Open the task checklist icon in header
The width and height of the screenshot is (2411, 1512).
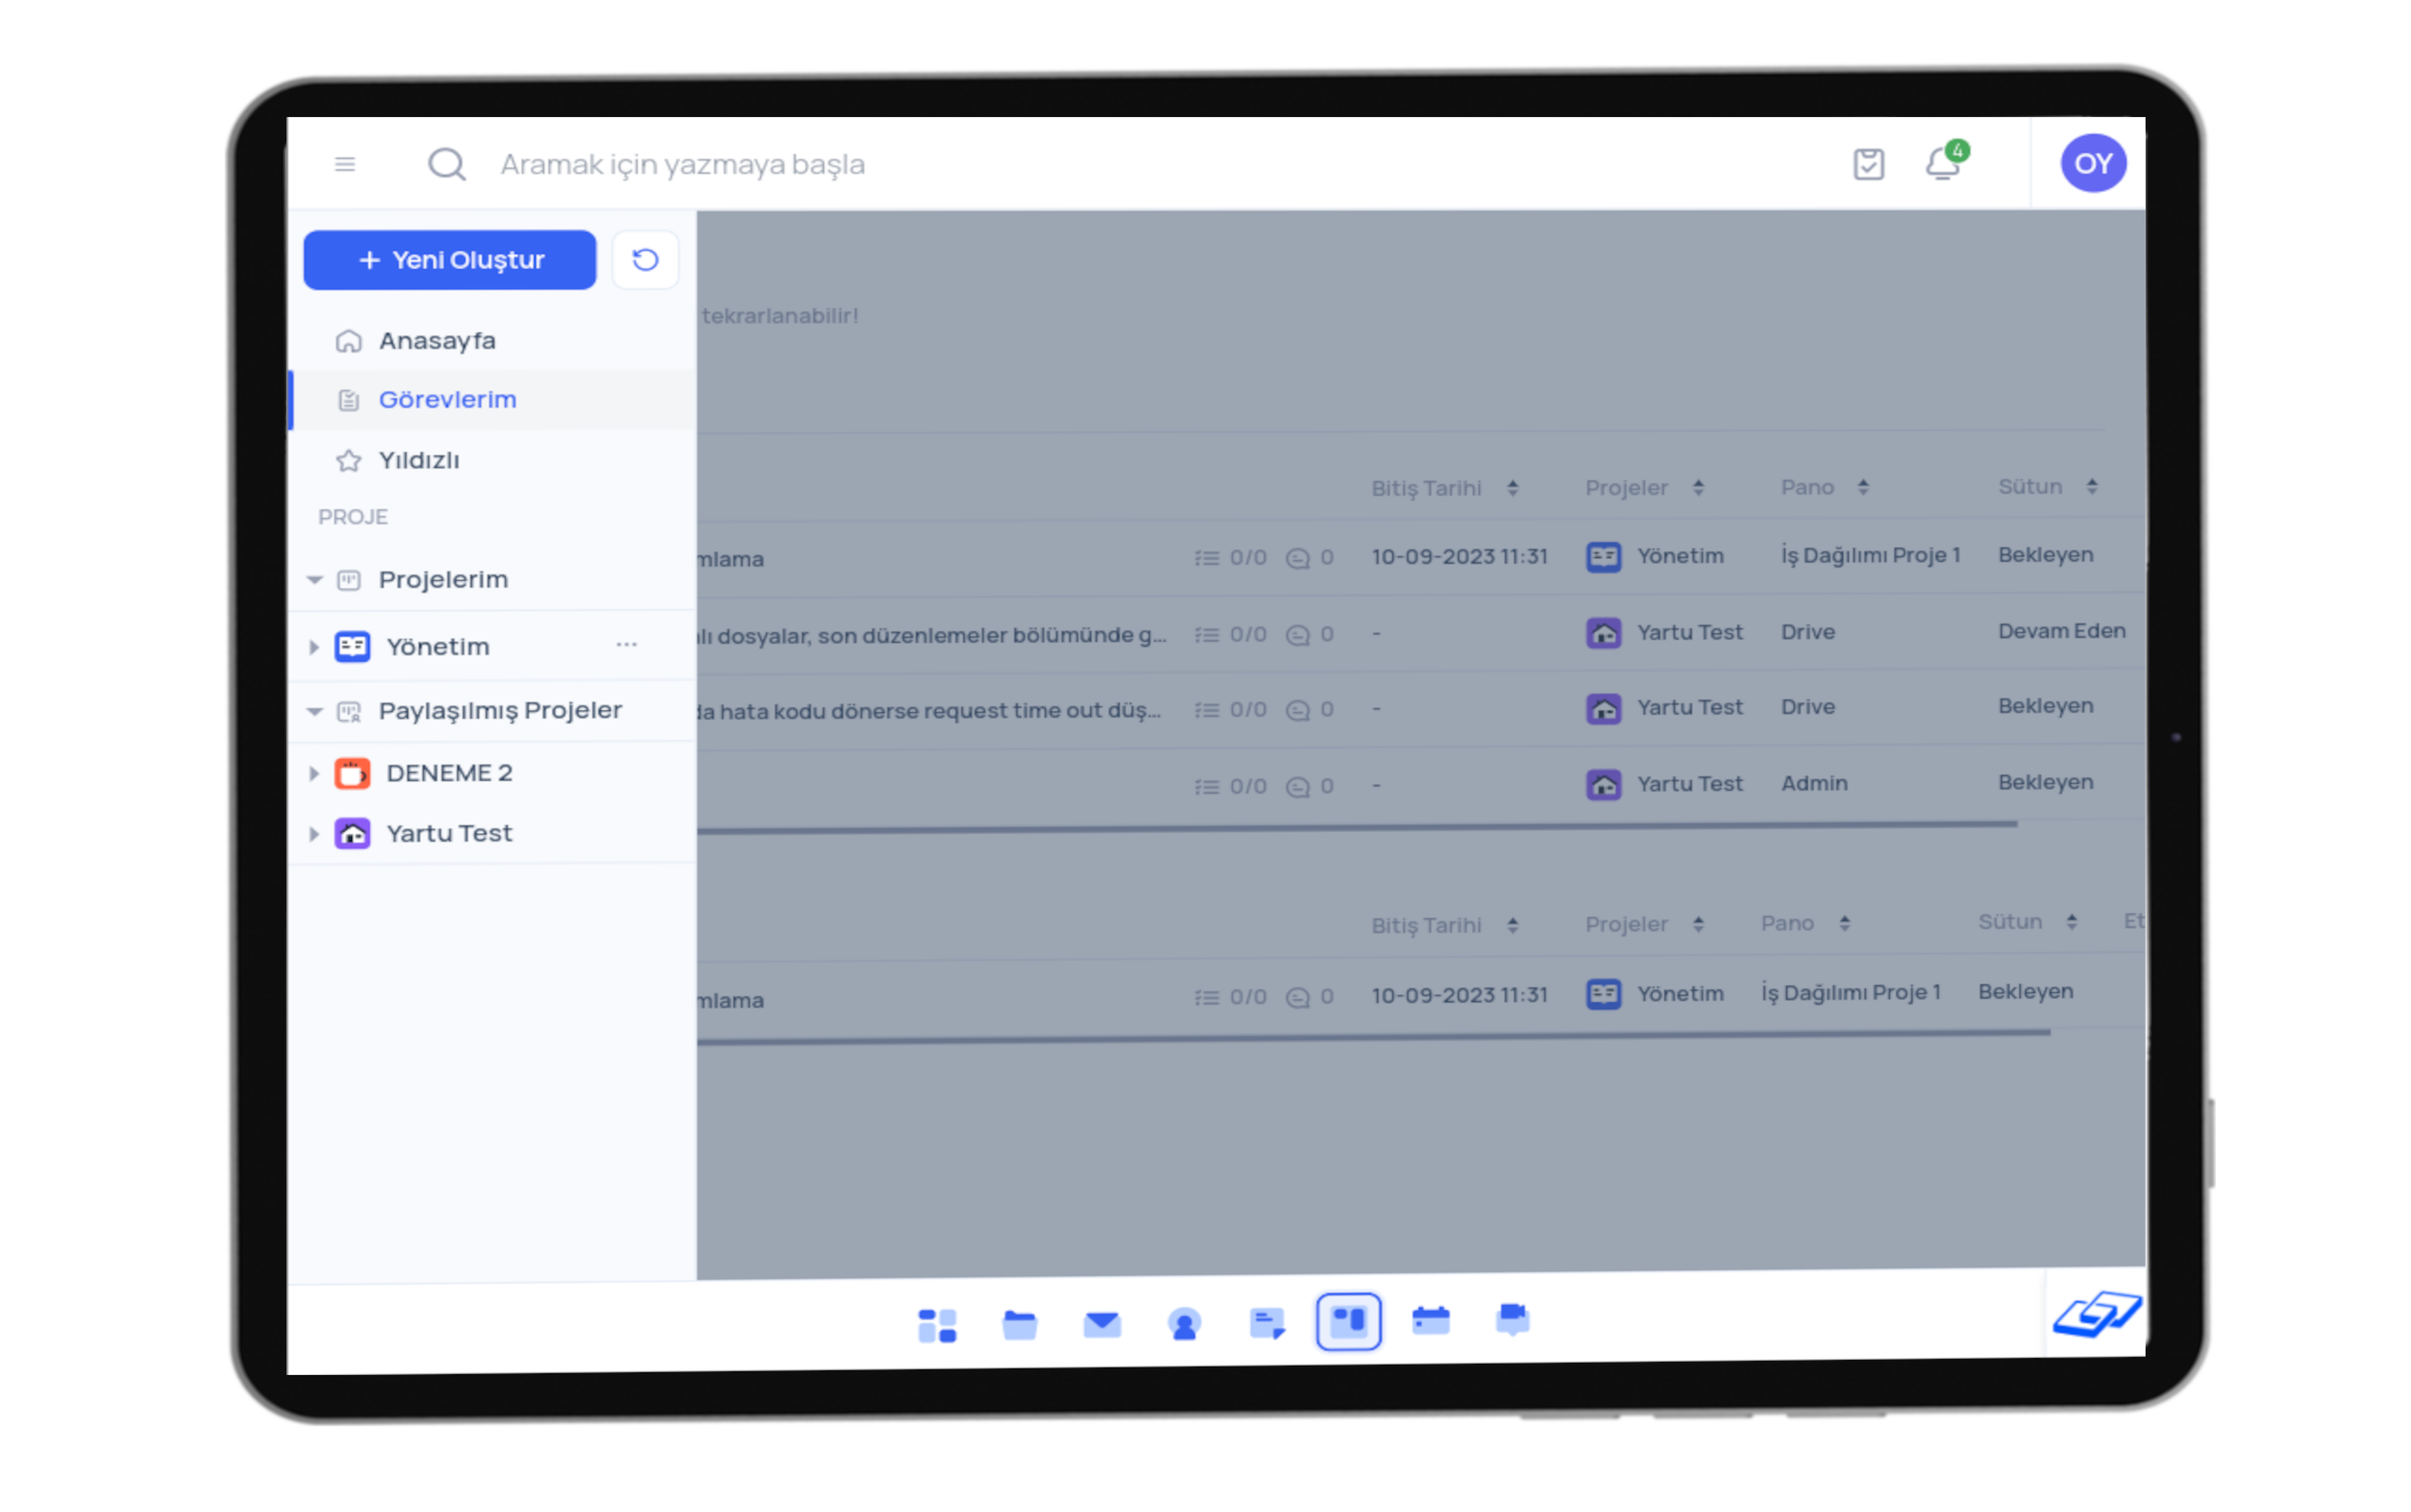[x=1868, y=164]
